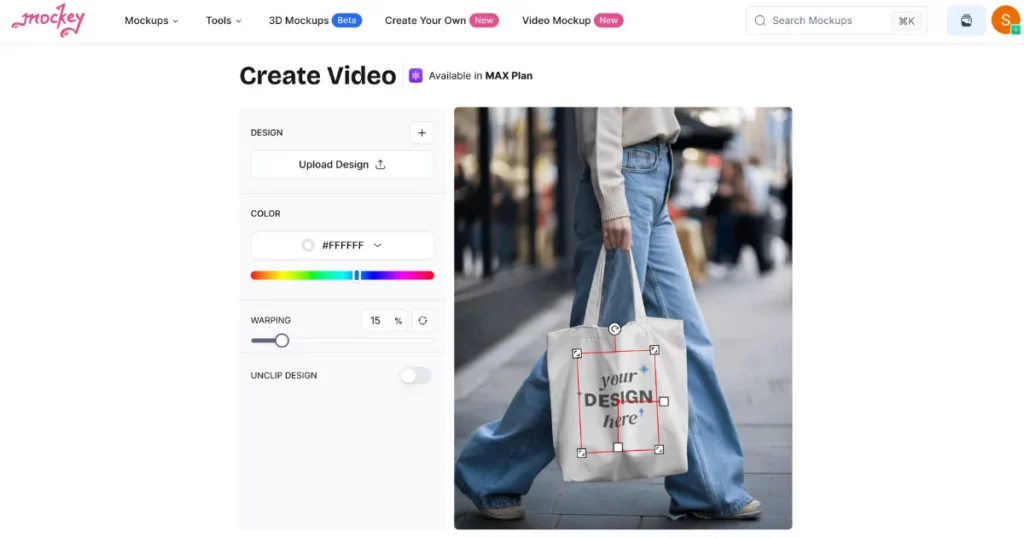Screen dimensions: 1024x538
Task: Reset the warping value
Action: click(423, 321)
